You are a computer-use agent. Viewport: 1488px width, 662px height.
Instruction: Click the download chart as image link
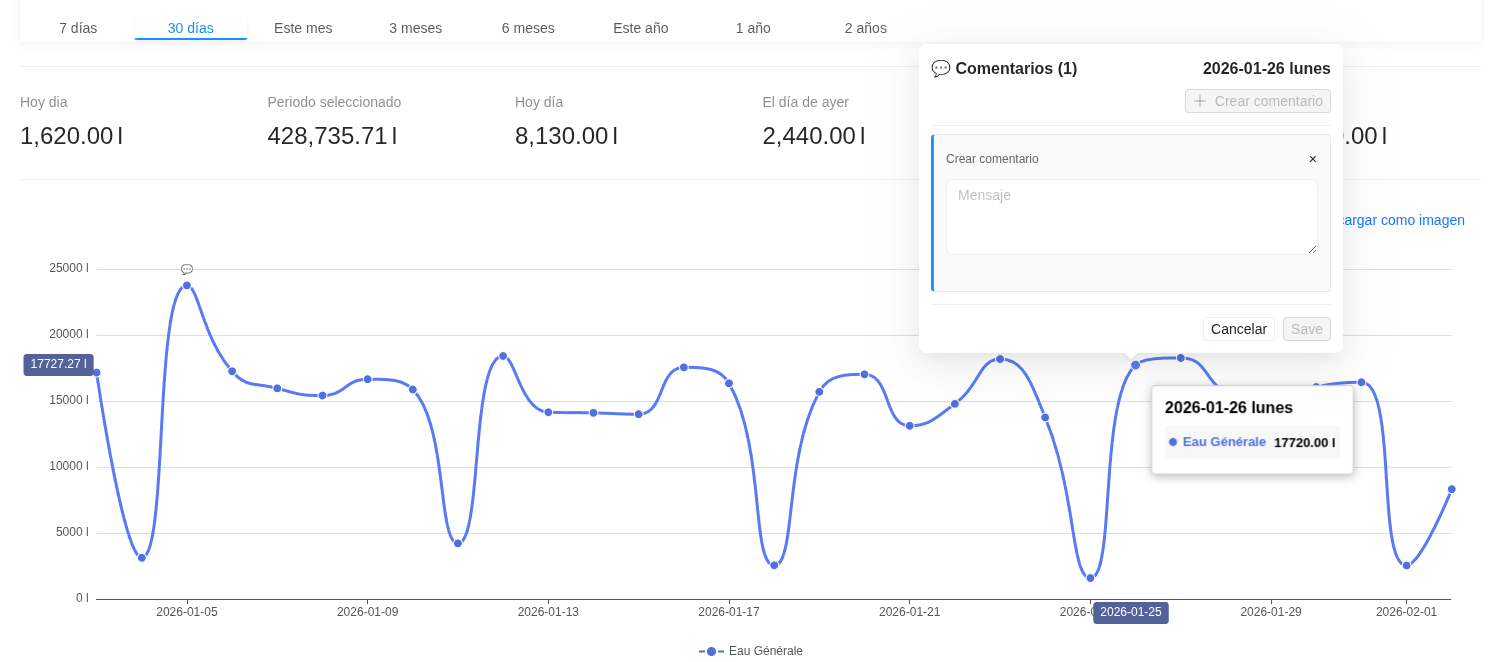point(1400,220)
